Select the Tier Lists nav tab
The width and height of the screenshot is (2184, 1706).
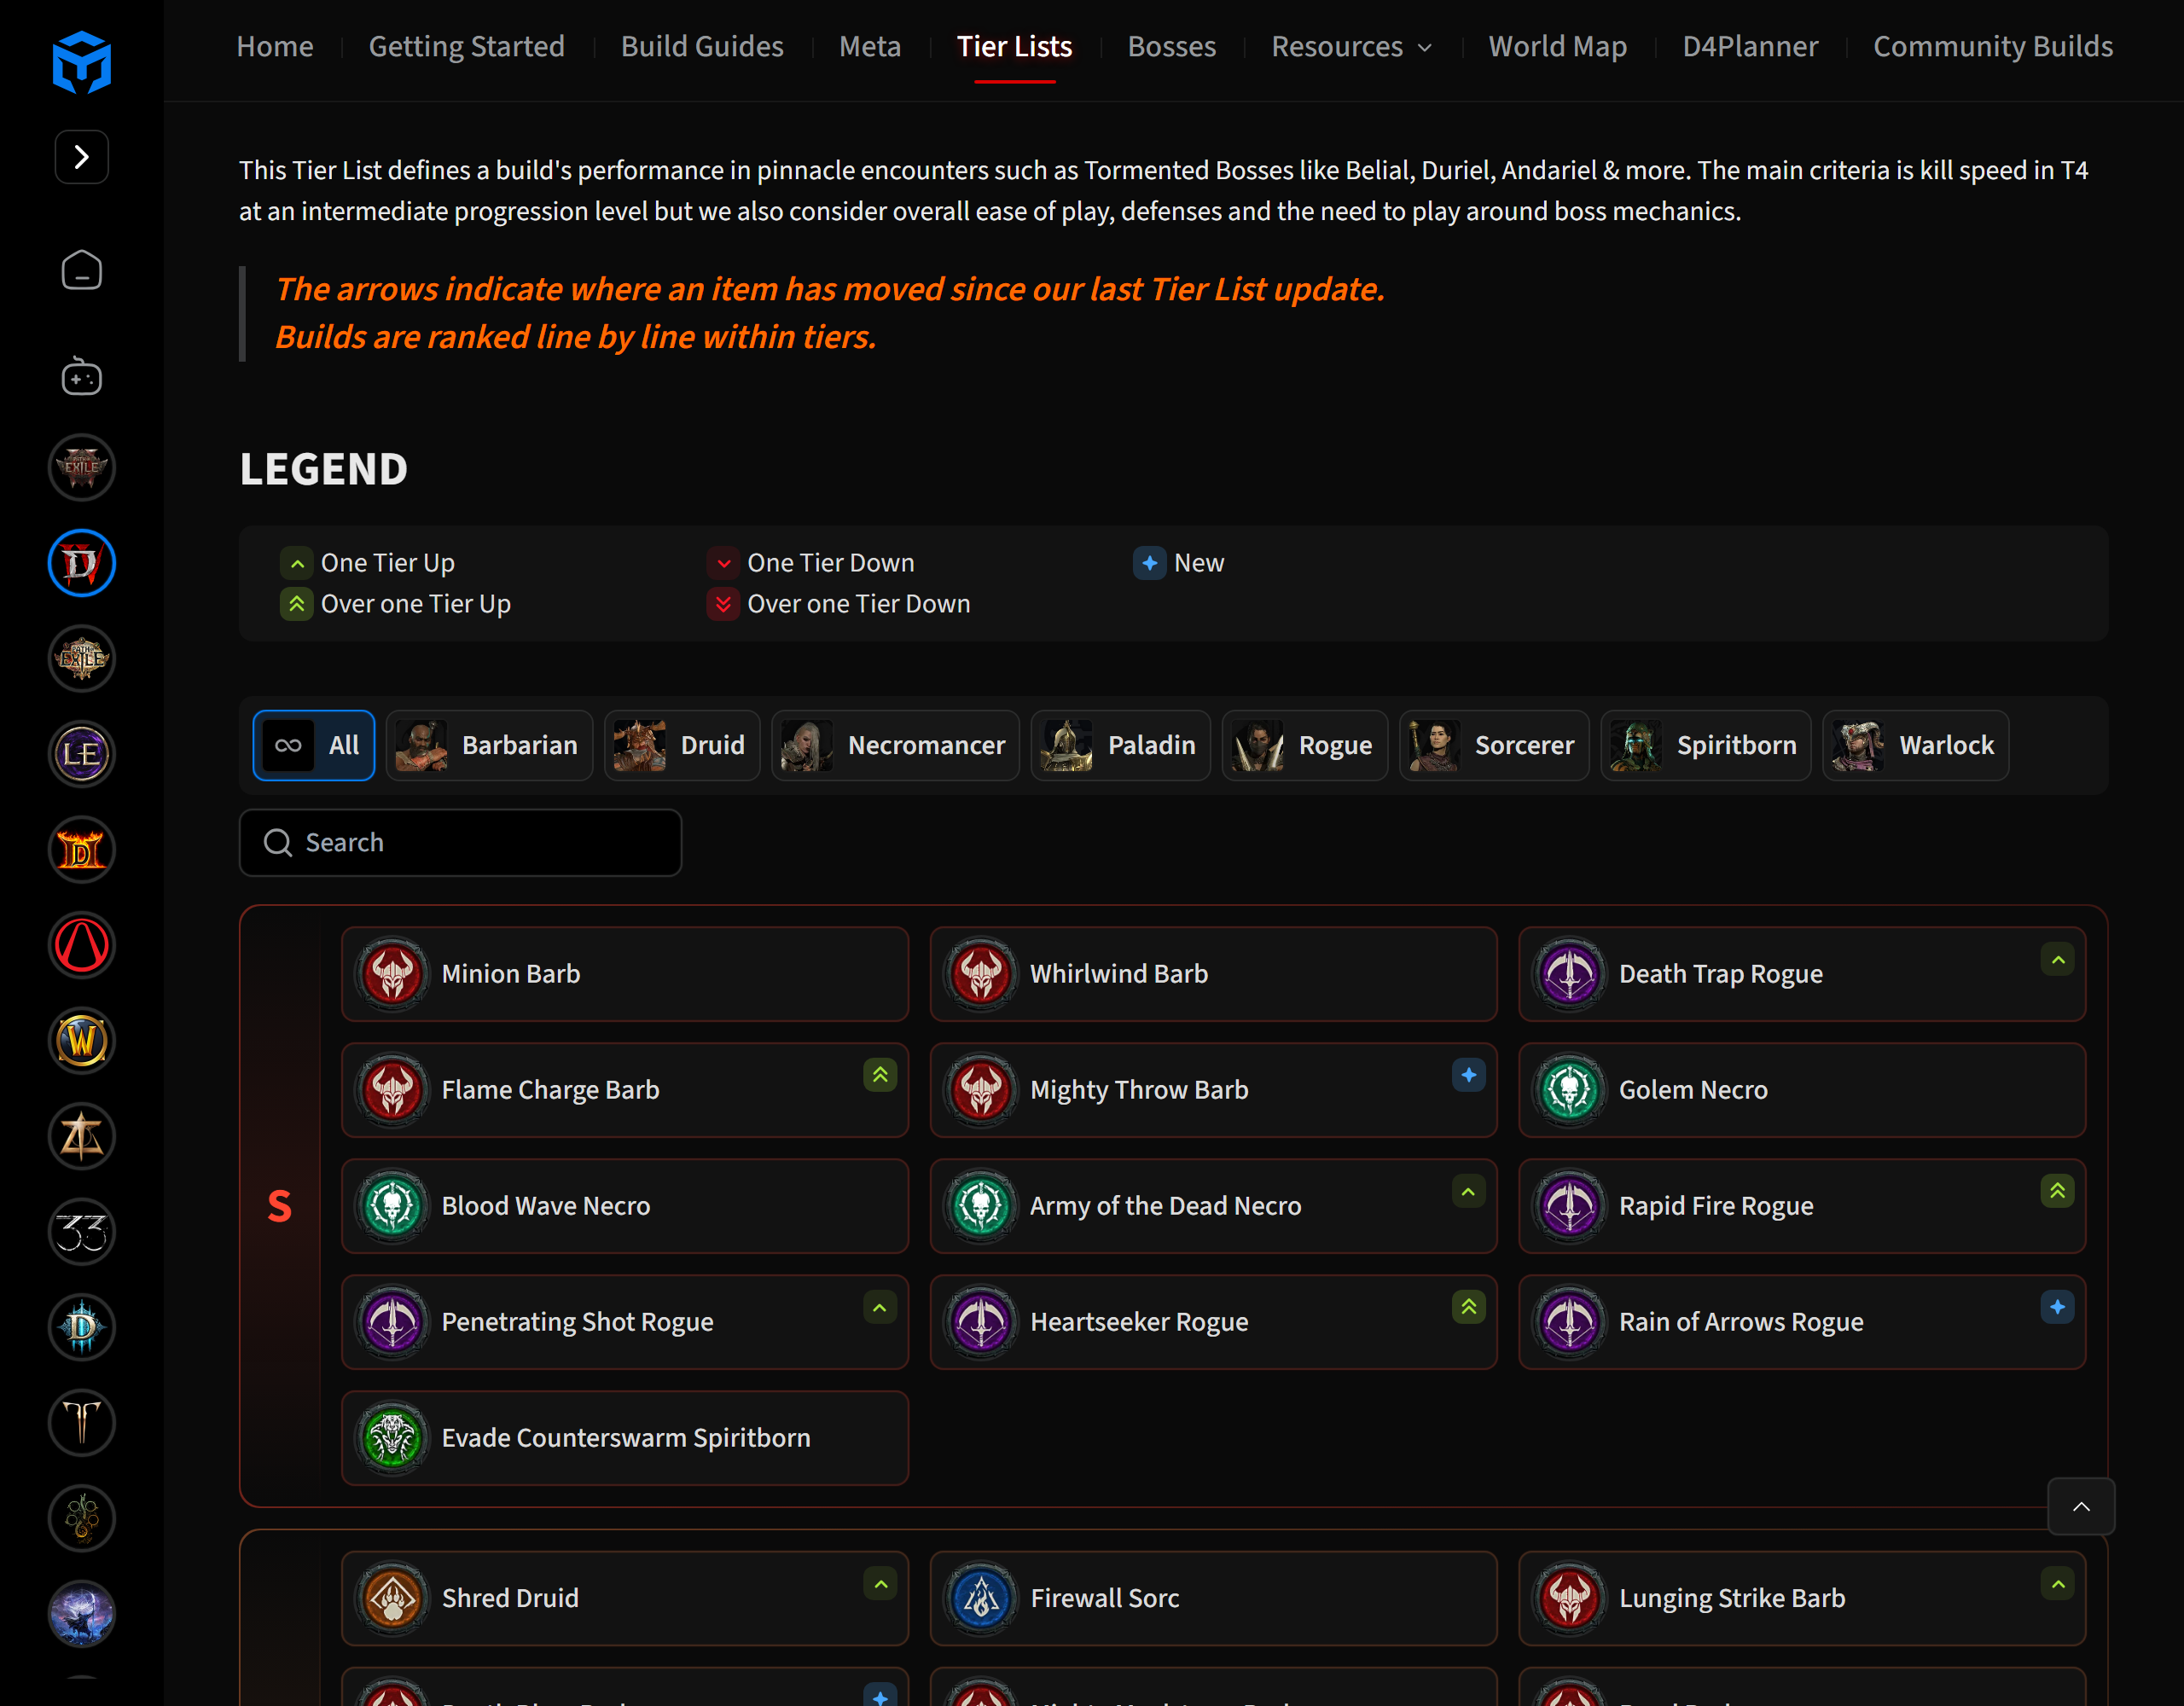pyautogui.click(x=1014, y=47)
